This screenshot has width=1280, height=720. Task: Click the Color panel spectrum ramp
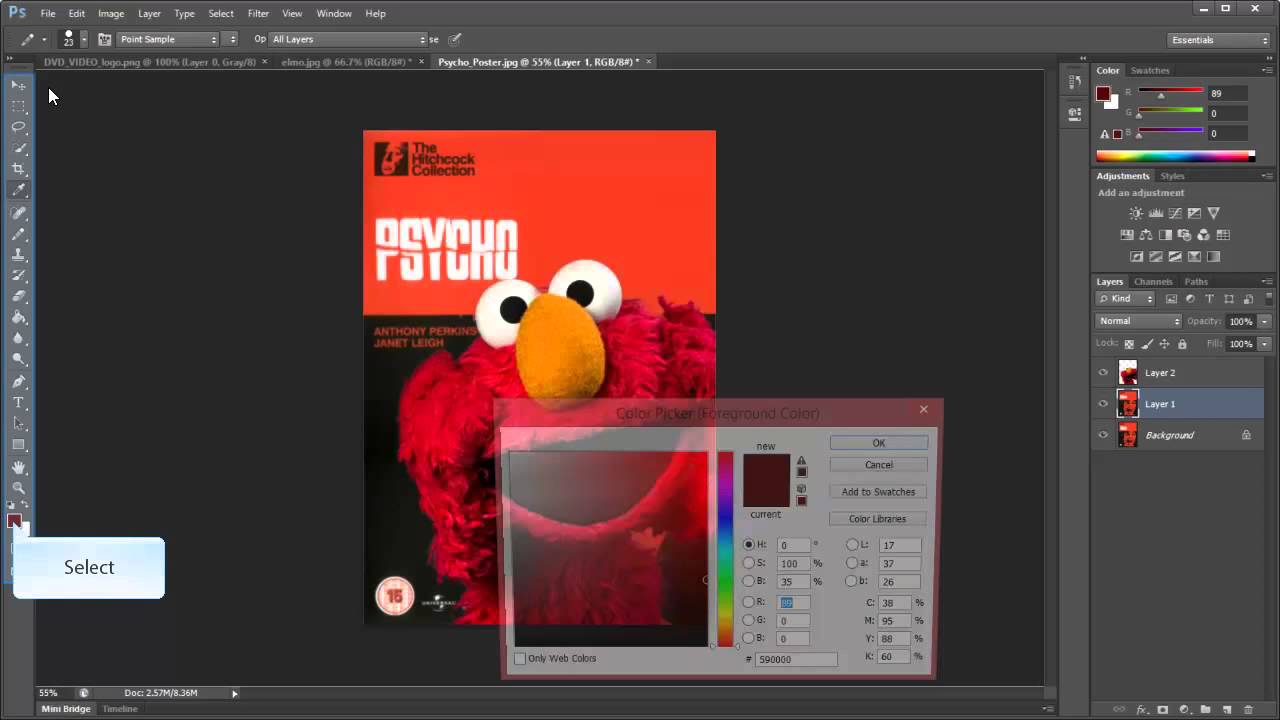[x=1175, y=156]
